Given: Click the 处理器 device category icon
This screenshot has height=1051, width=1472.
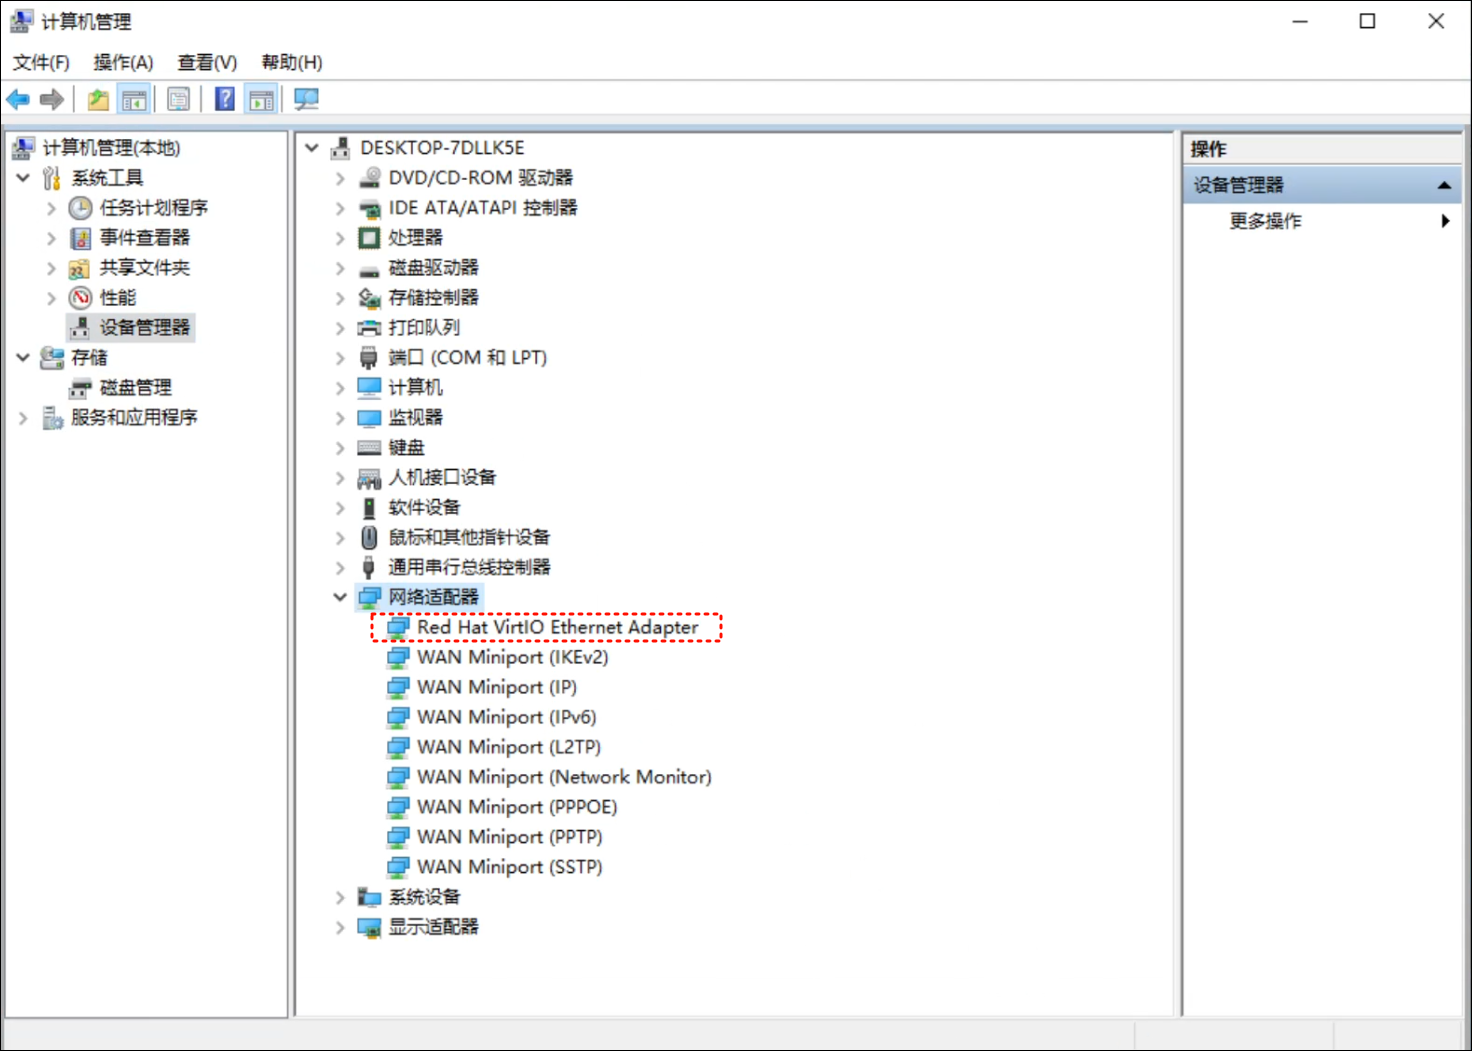Looking at the screenshot, I should (369, 238).
